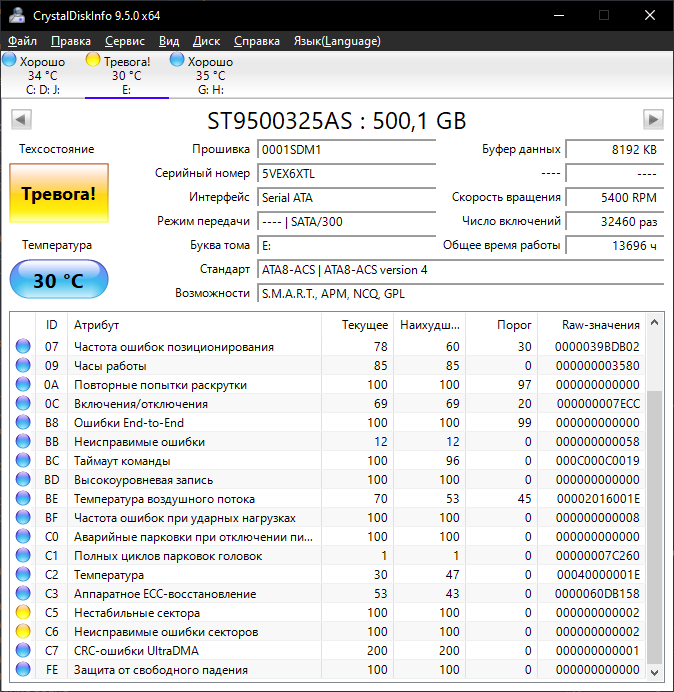The image size is (674, 692).
Task: Click the 30 °C temperature button
Action: point(59,280)
